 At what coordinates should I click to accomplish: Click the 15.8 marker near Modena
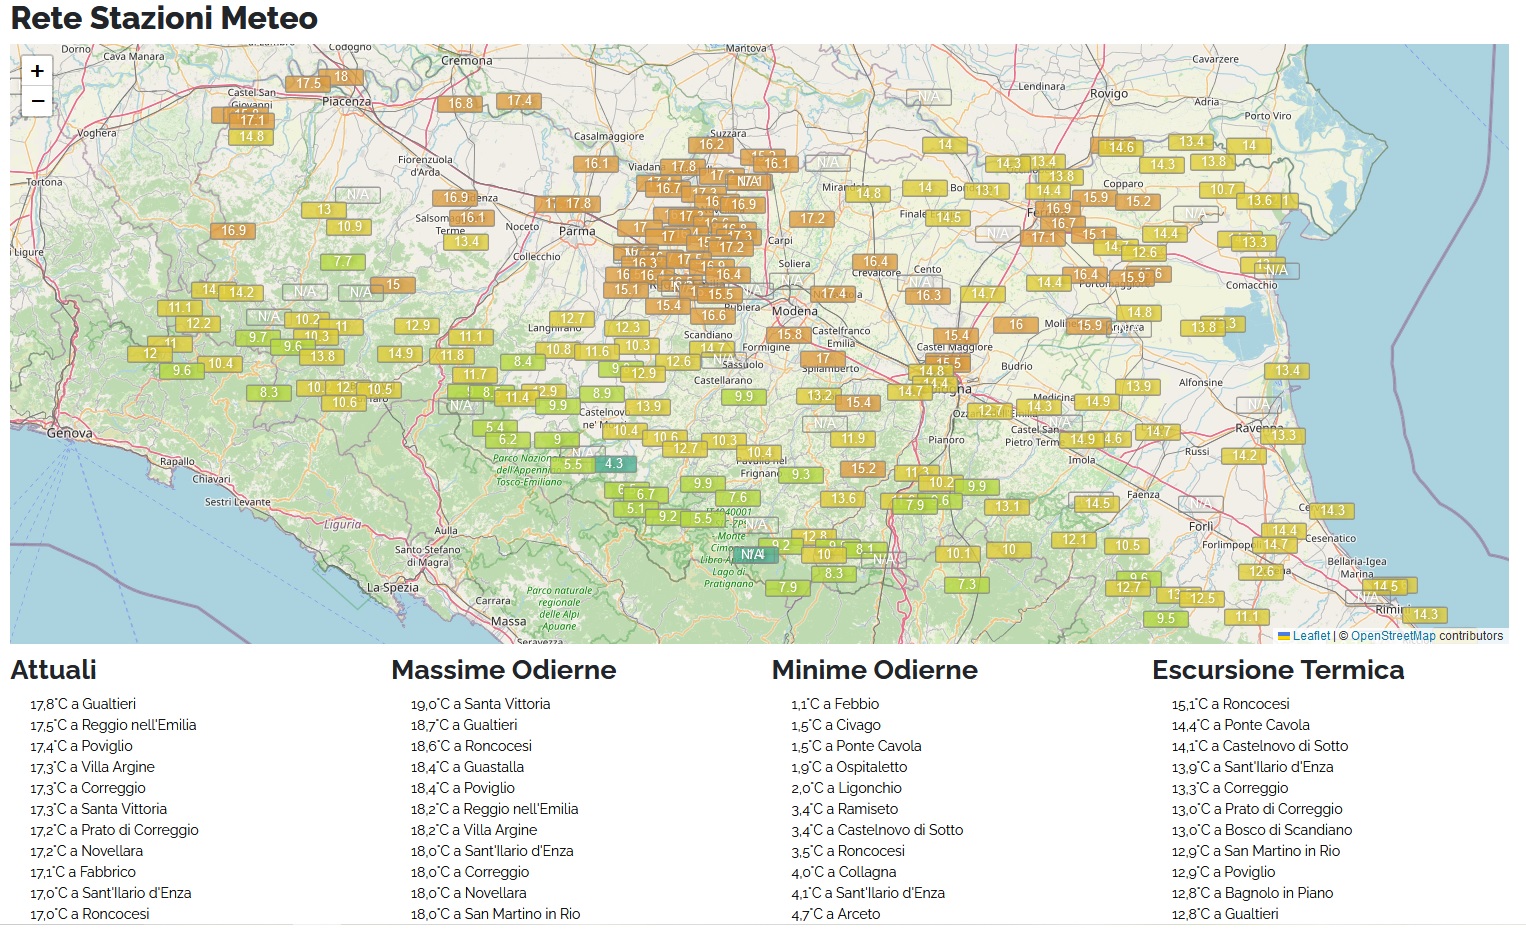coord(790,335)
